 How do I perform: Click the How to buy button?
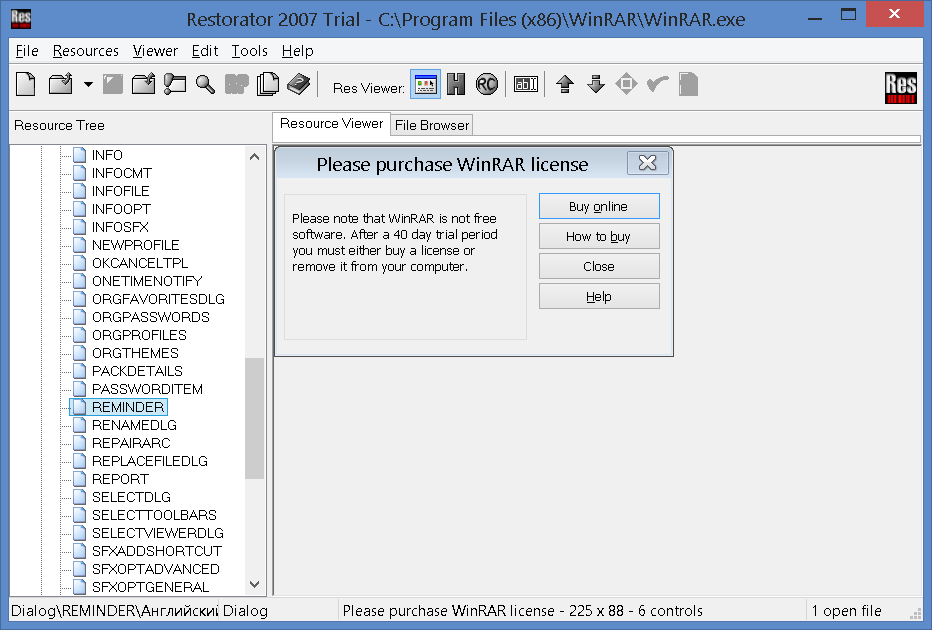point(599,237)
